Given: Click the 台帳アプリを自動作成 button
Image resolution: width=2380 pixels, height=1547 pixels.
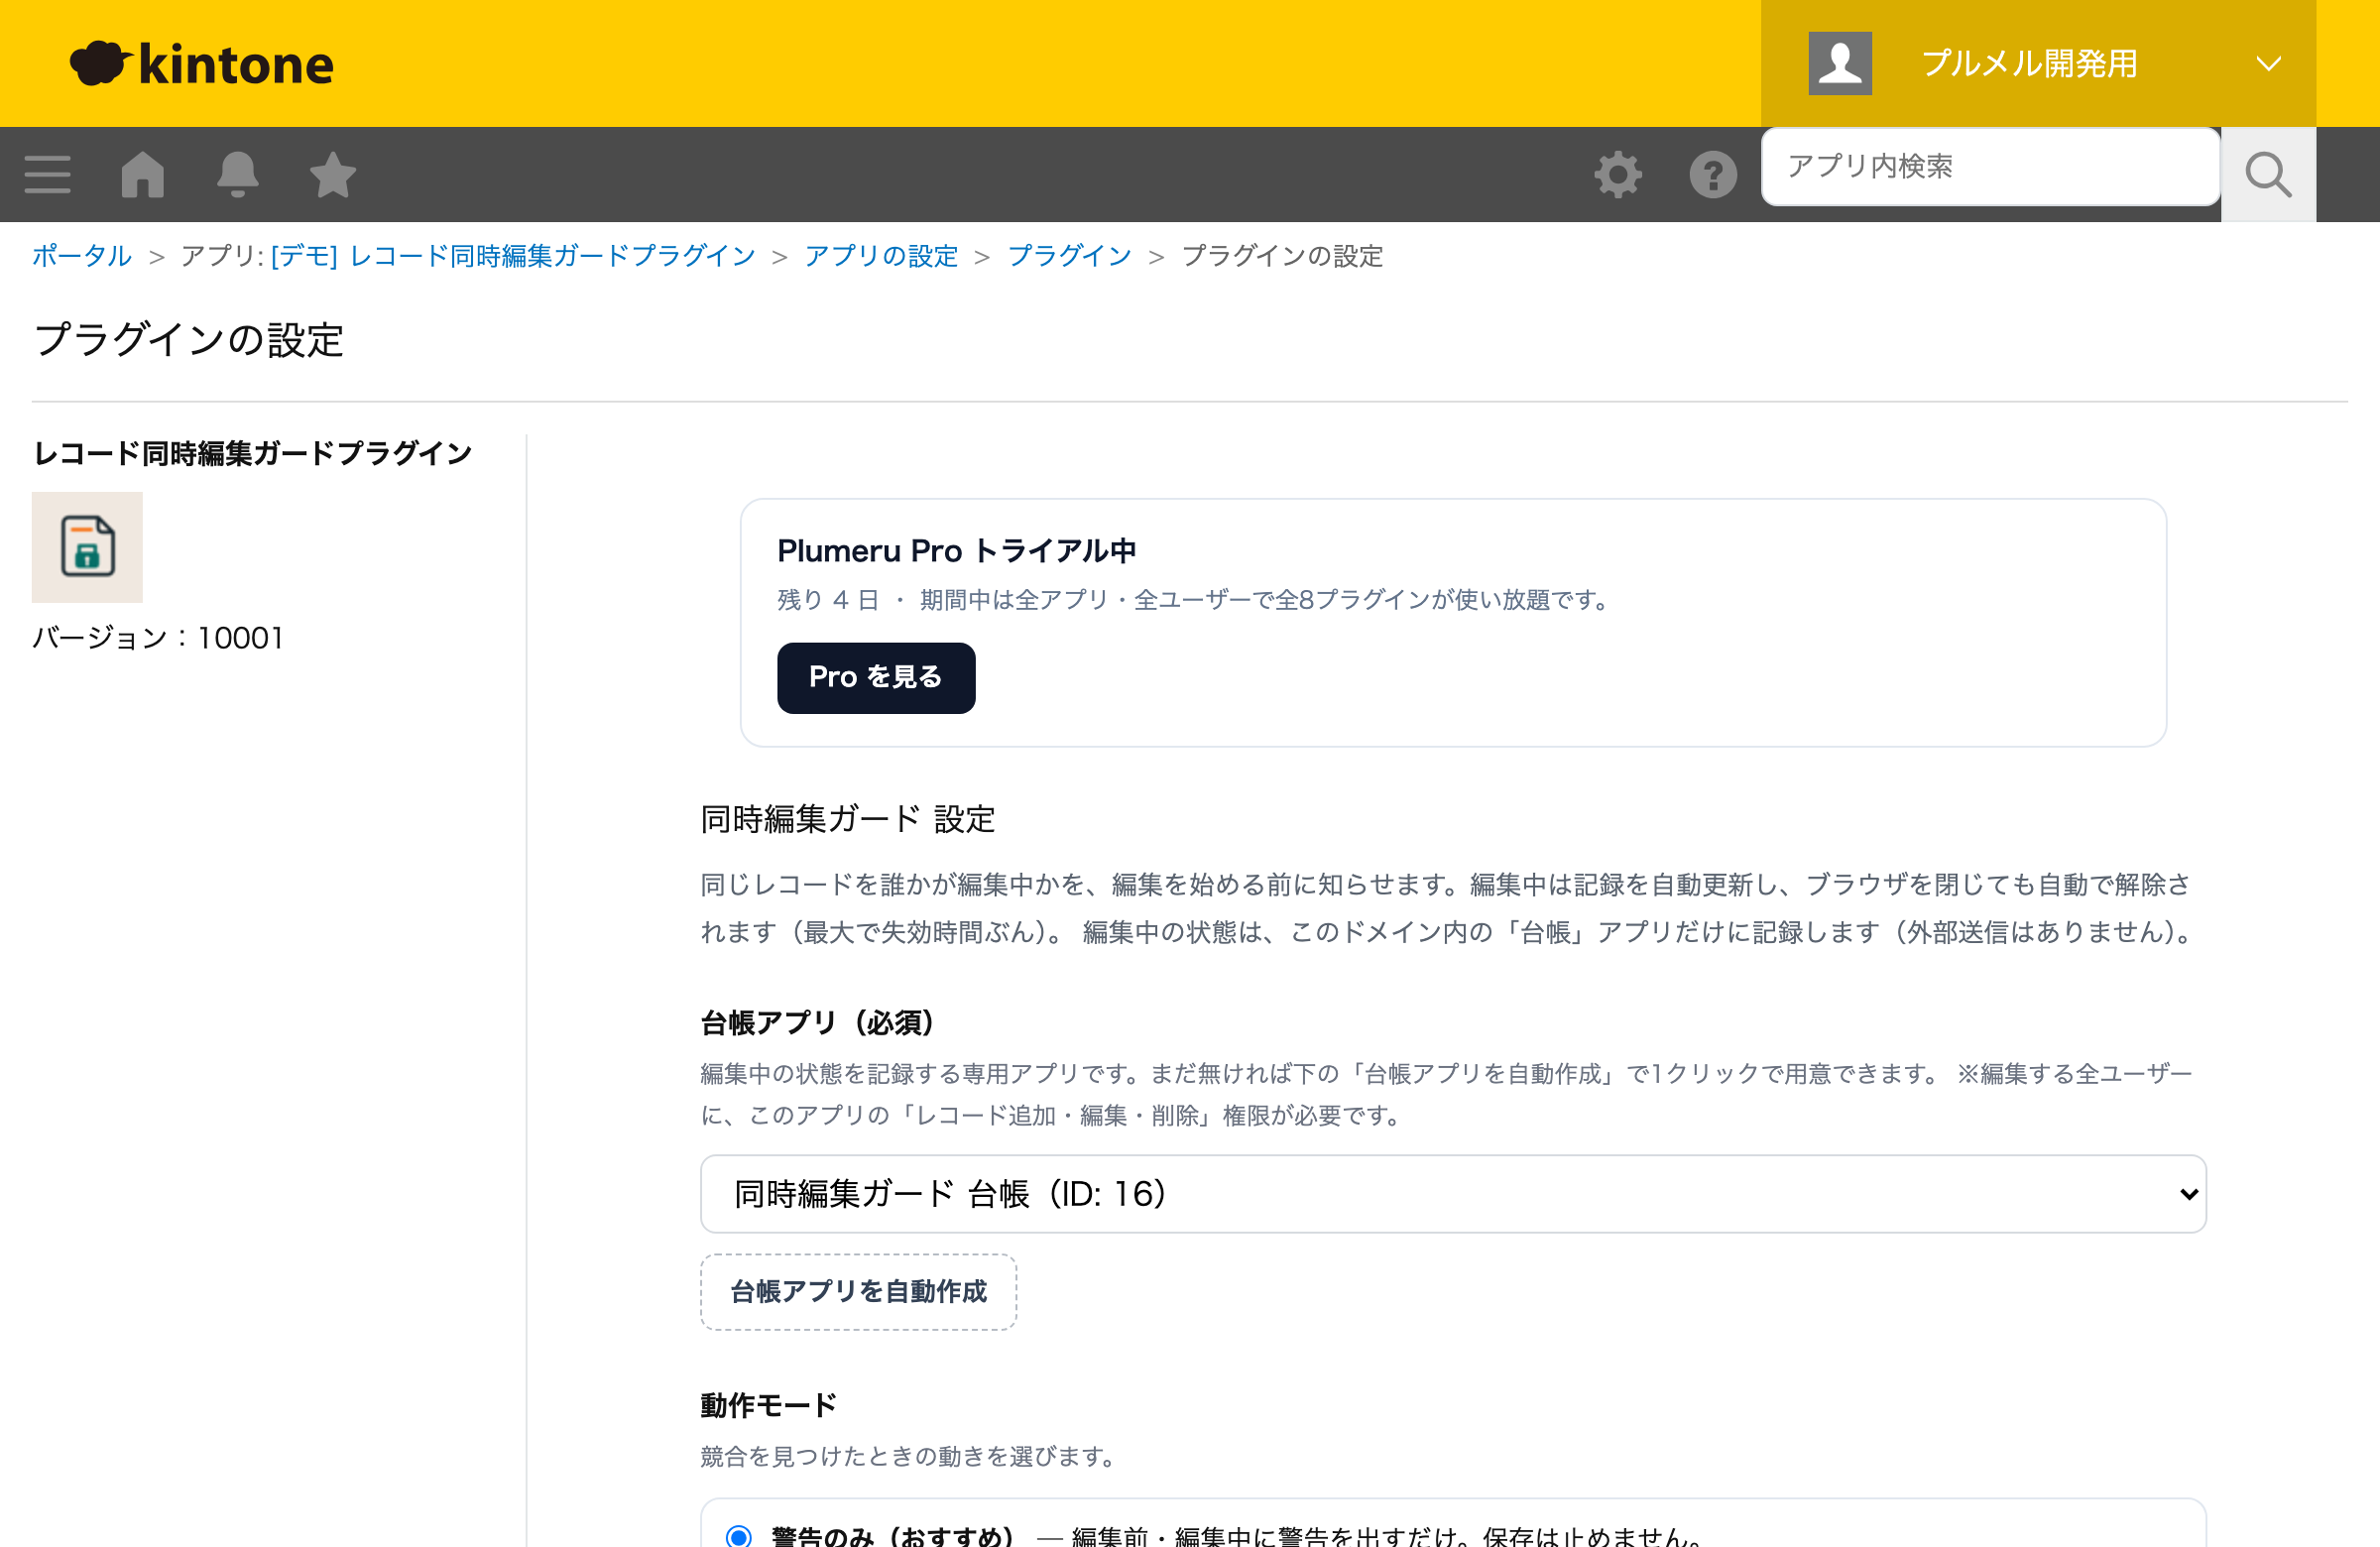Looking at the screenshot, I should tap(858, 1291).
